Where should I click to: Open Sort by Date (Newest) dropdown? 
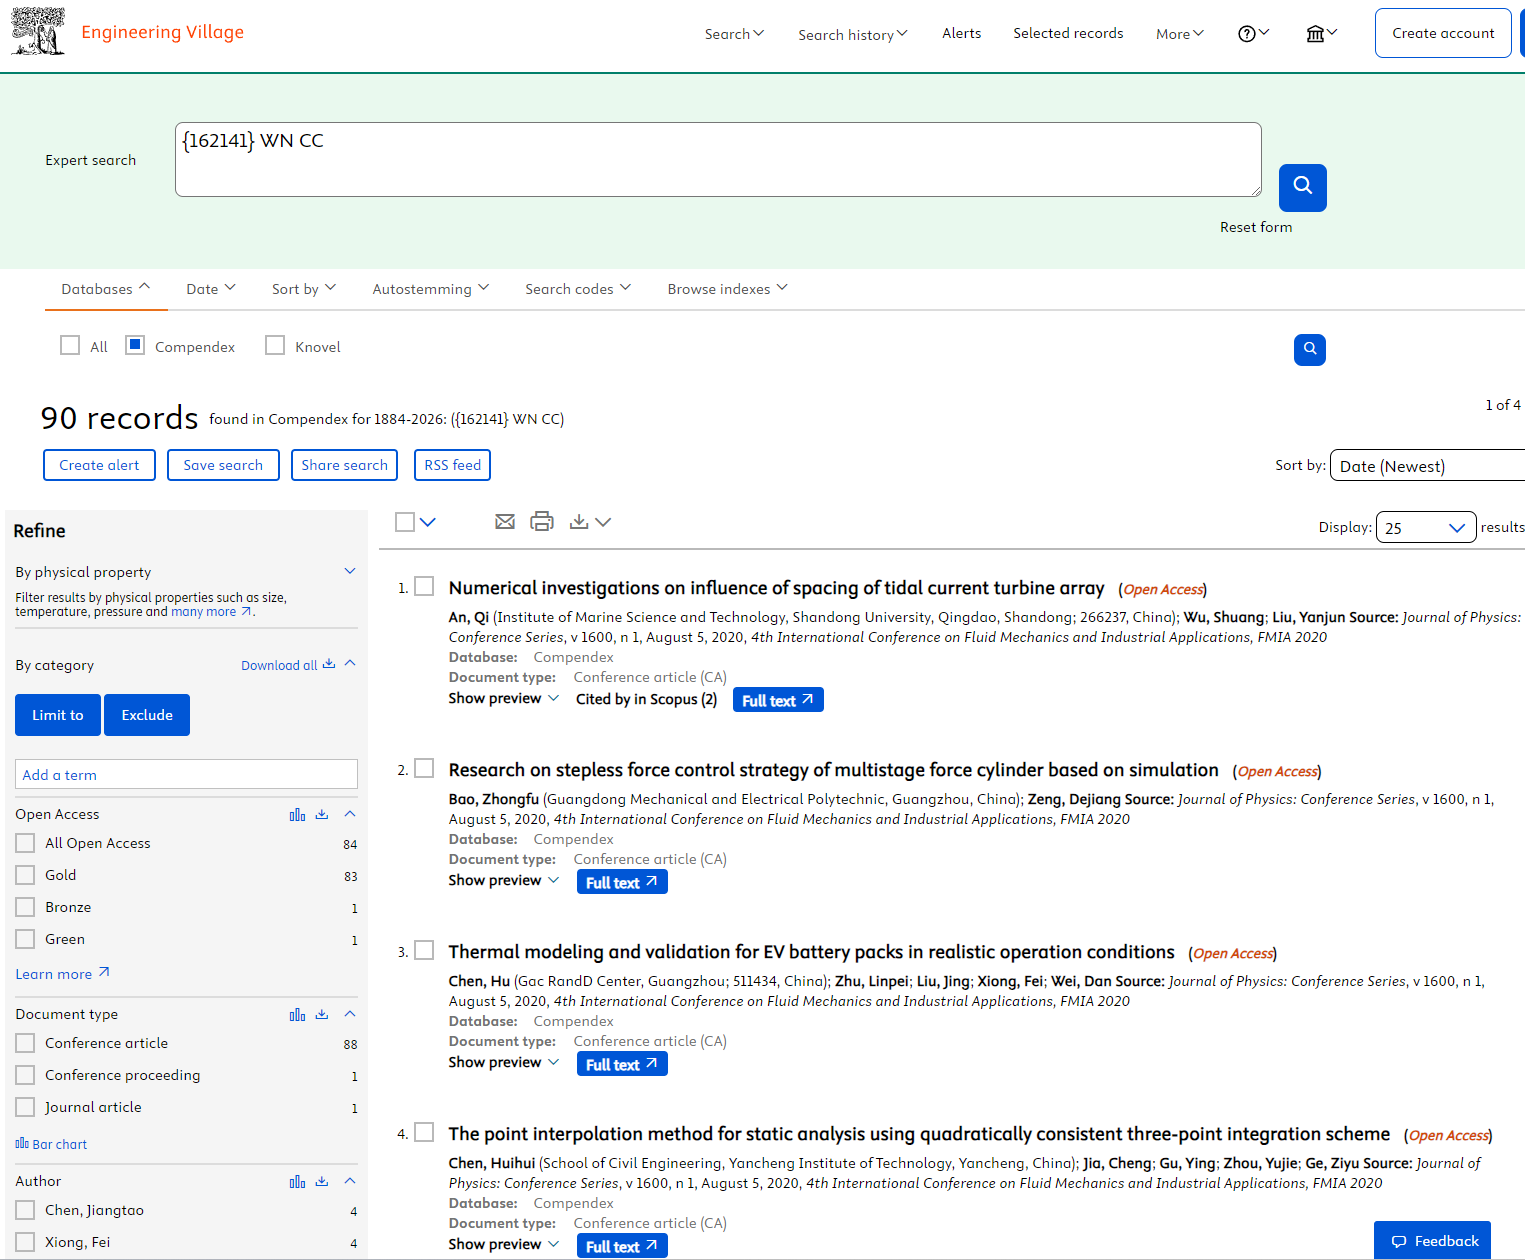pyautogui.click(x=1428, y=466)
